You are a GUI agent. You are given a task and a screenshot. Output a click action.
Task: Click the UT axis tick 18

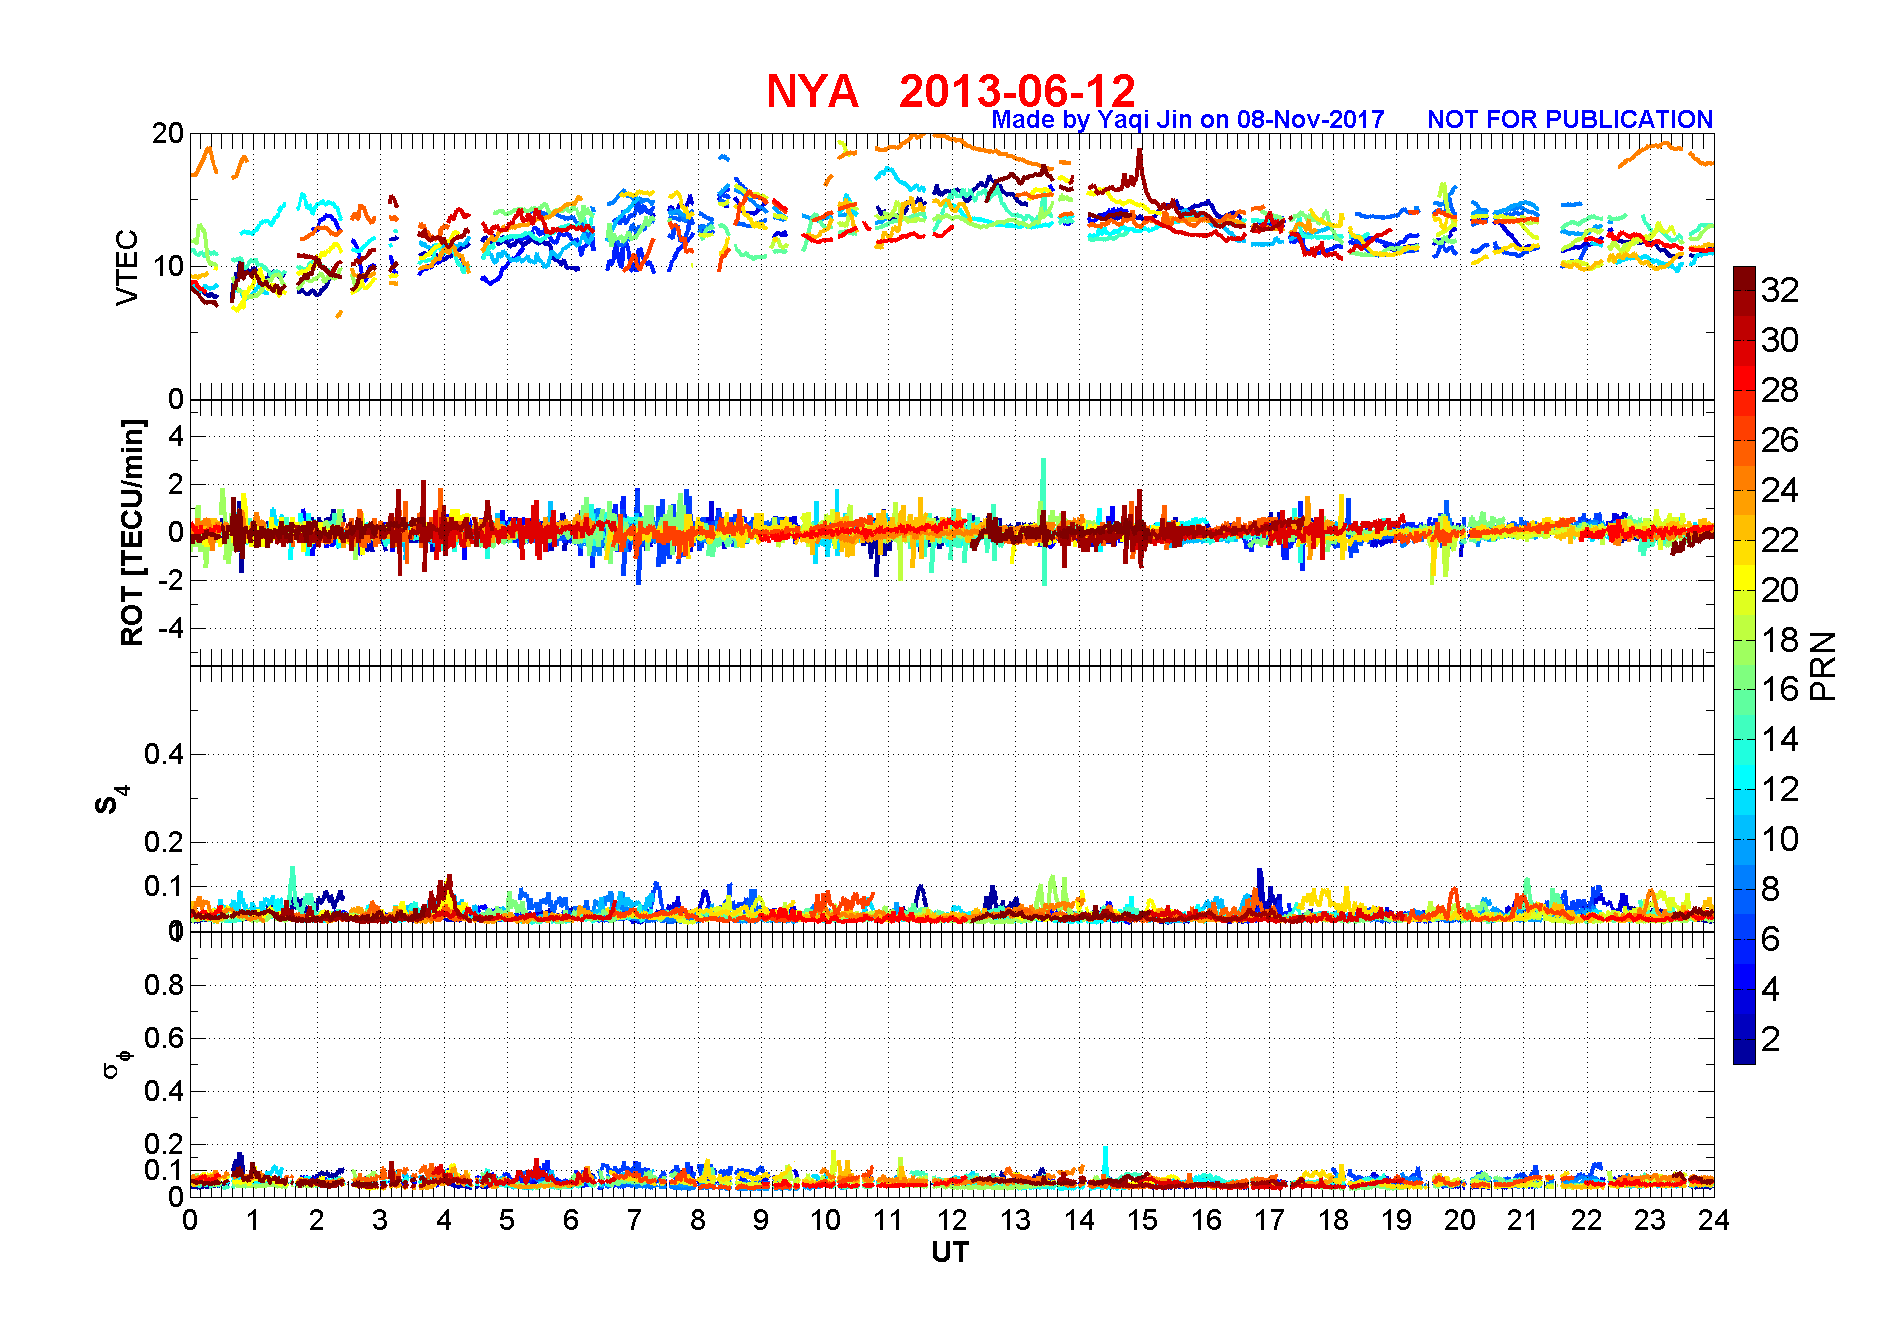[x=1333, y=1220]
